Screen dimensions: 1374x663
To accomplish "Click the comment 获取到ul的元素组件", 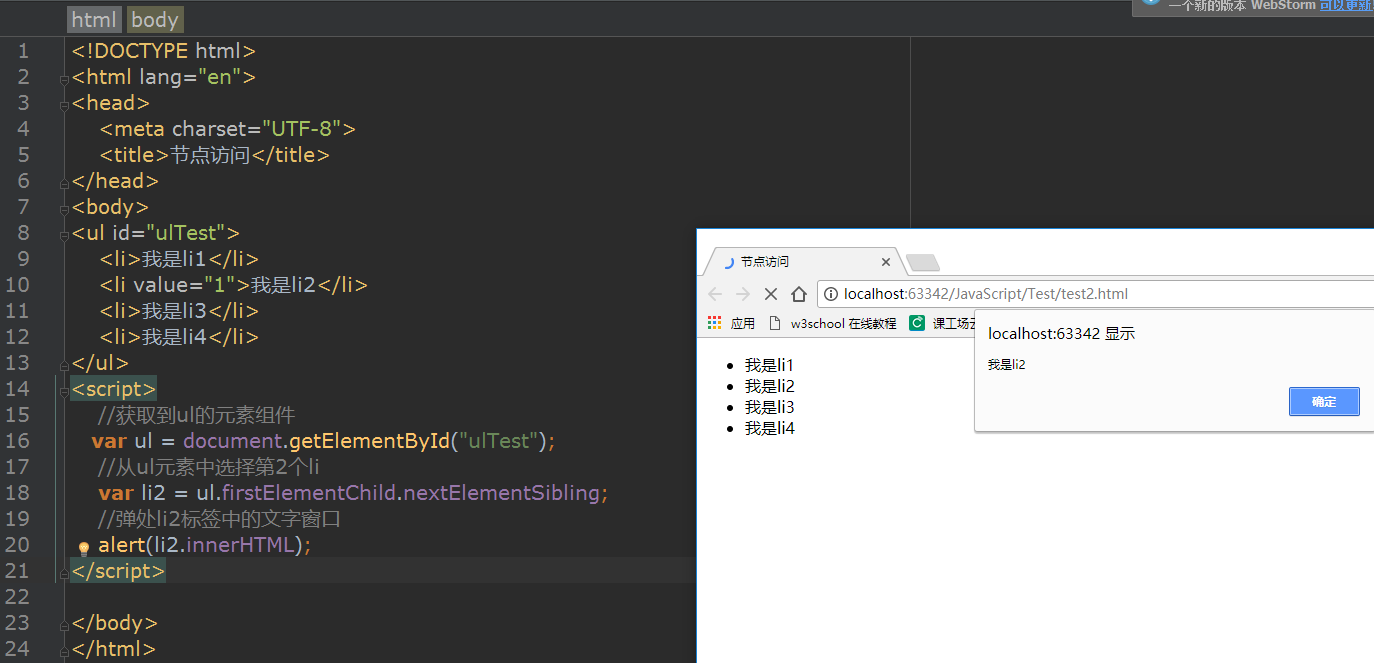I will pos(196,415).
